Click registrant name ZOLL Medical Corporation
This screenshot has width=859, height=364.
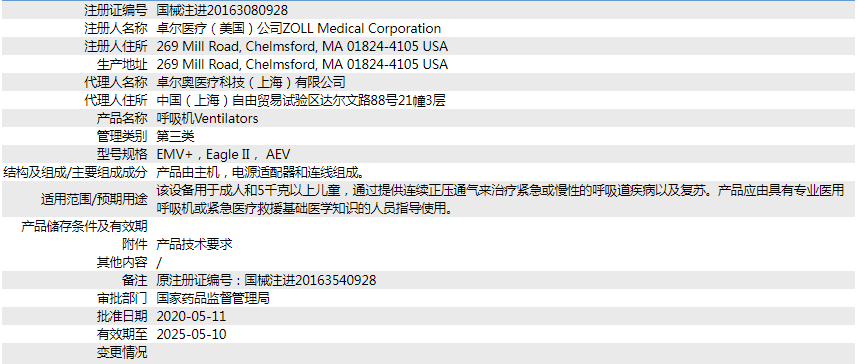[299, 29]
